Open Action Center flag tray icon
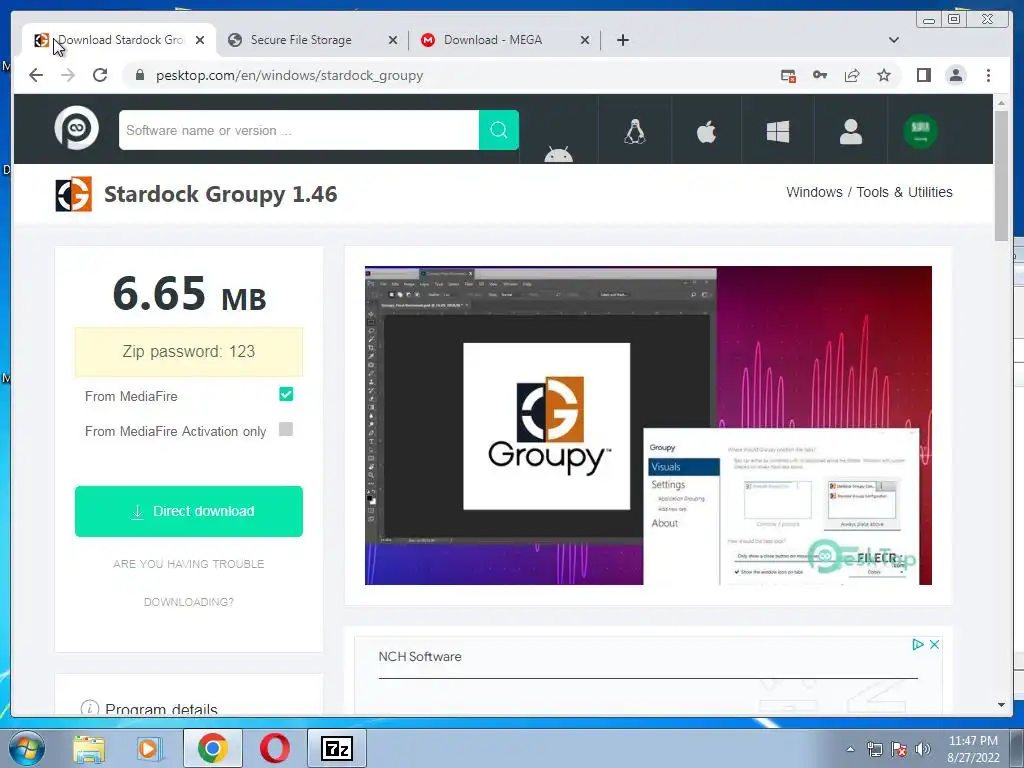This screenshot has width=1024, height=768. pyautogui.click(x=899, y=749)
